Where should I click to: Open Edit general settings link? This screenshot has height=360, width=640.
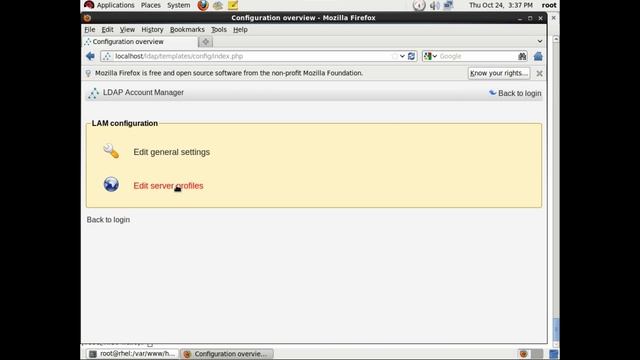tap(171, 152)
